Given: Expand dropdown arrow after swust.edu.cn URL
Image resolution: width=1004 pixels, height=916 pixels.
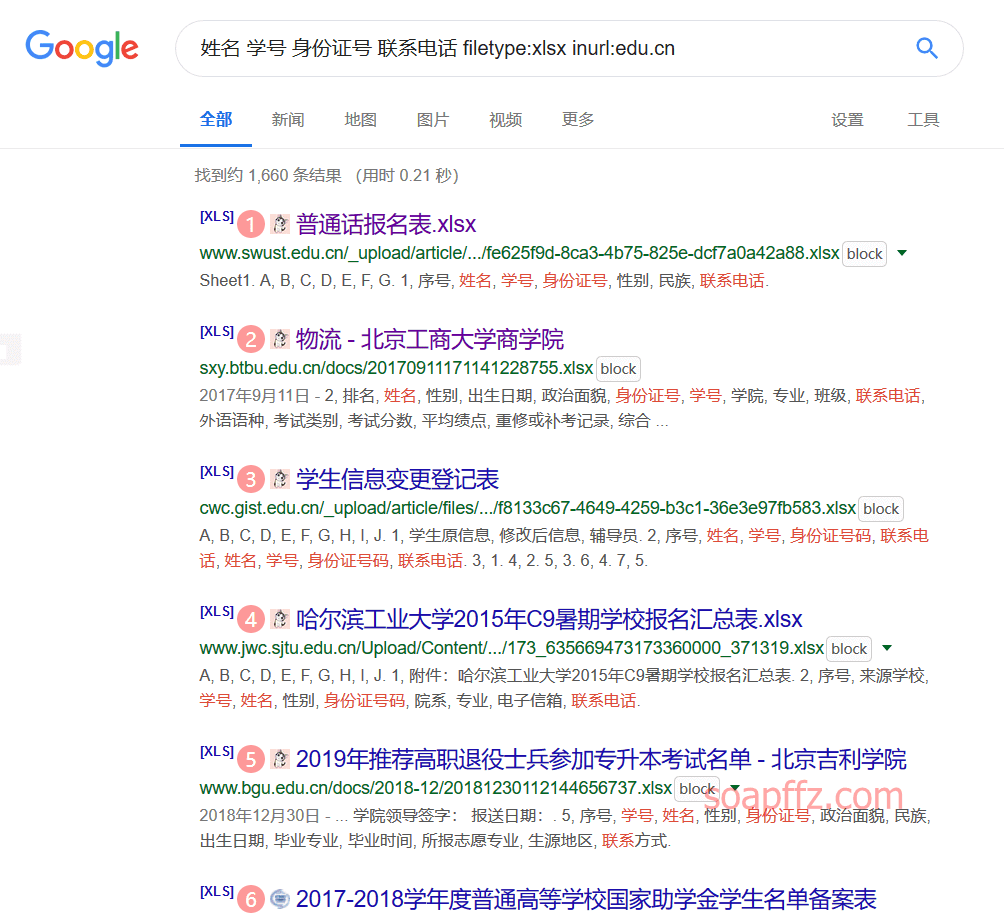Looking at the screenshot, I should (x=902, y=253).
